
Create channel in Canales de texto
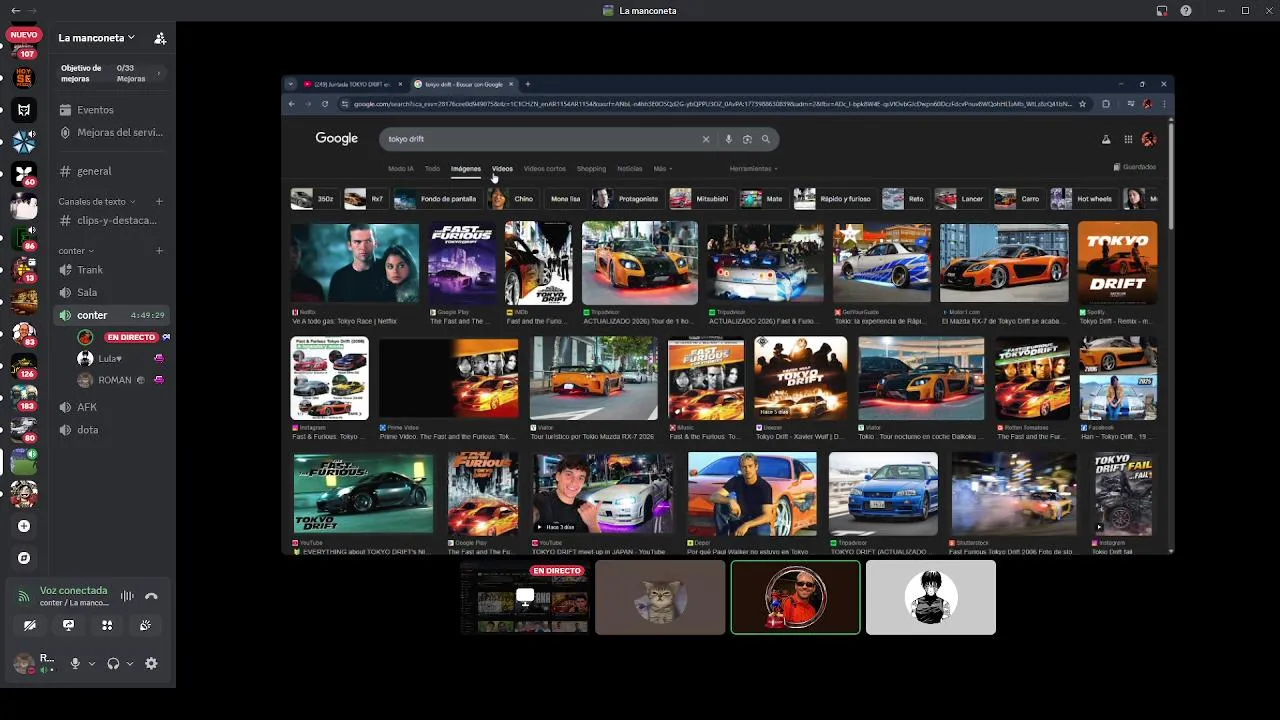[159, 201]
